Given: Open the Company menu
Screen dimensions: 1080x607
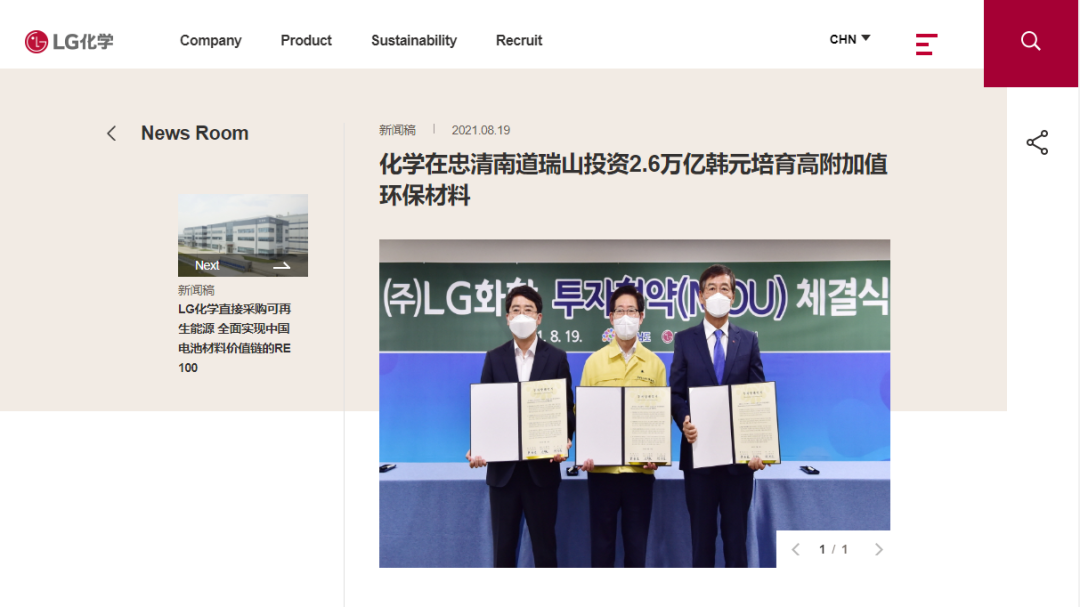Looking at the screenshot, I should pyautogui.click(x=210, y=41).
